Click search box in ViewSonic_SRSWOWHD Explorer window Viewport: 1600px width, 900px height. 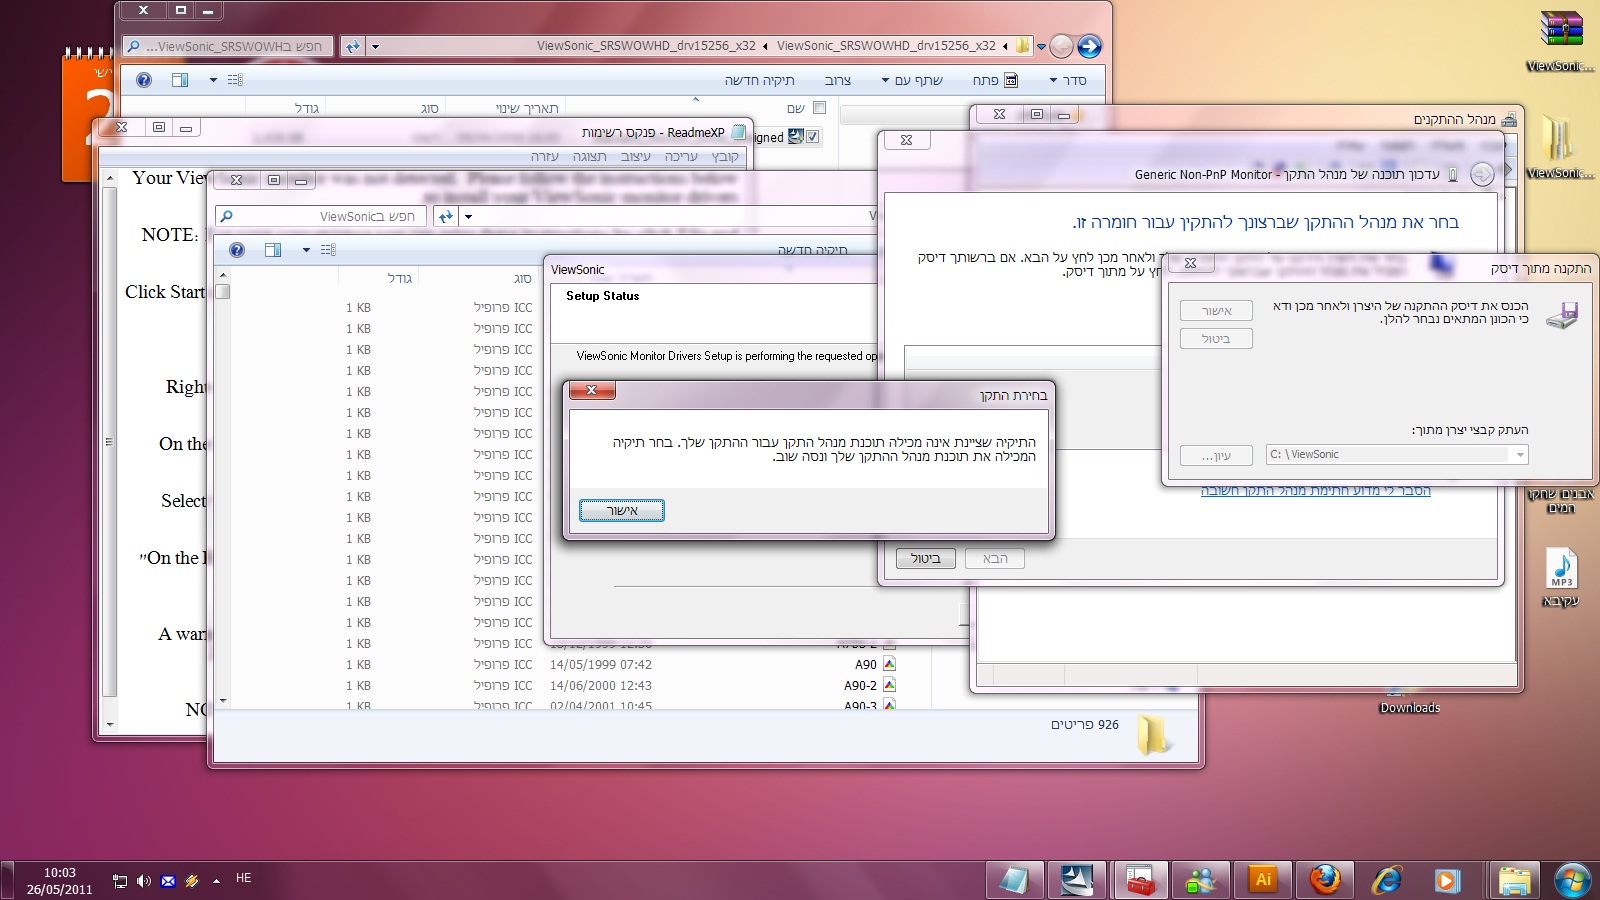pyautogui.click(x=229, y=46)
